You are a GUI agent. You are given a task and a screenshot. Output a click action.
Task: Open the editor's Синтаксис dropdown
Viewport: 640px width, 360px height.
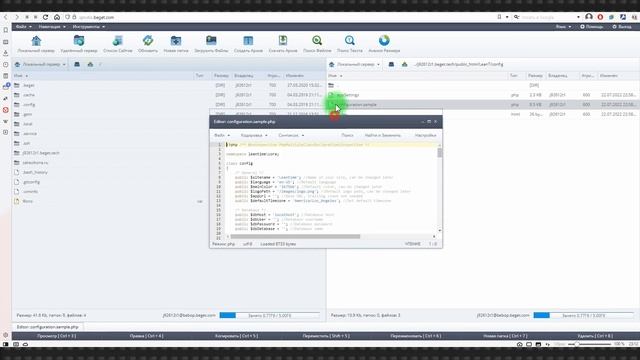[291, 135]
